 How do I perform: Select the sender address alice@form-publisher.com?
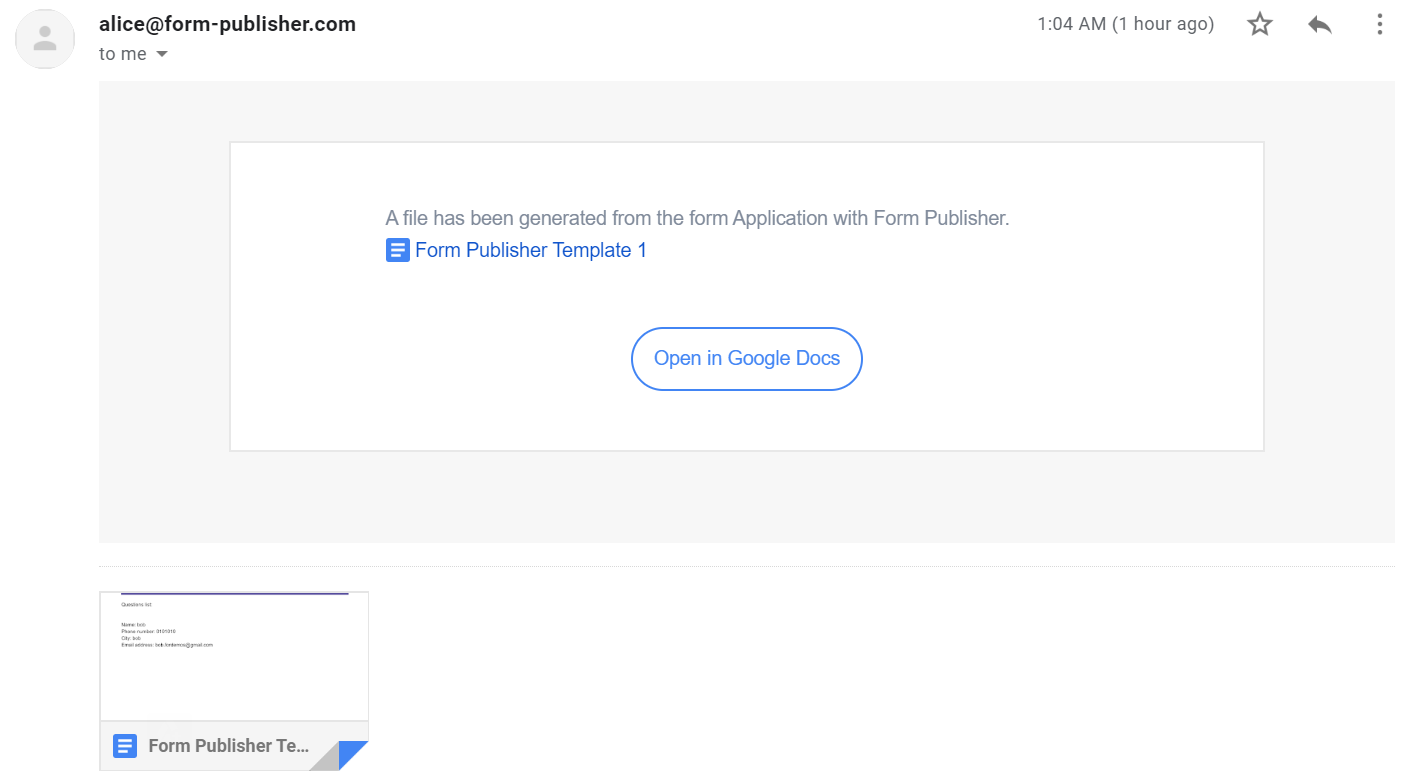point(227,24)
